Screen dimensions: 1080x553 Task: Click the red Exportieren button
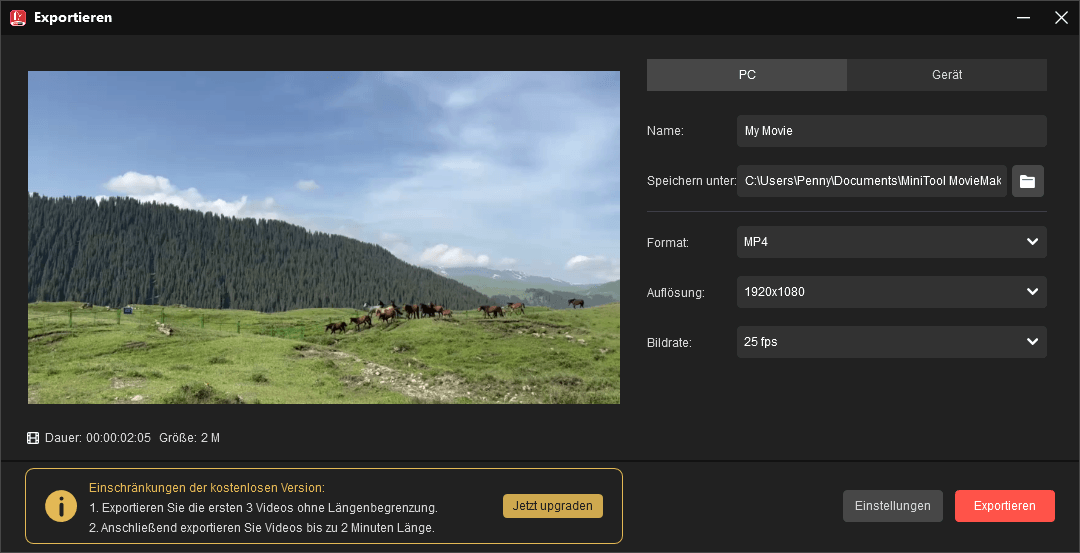tap(1005, 506)
